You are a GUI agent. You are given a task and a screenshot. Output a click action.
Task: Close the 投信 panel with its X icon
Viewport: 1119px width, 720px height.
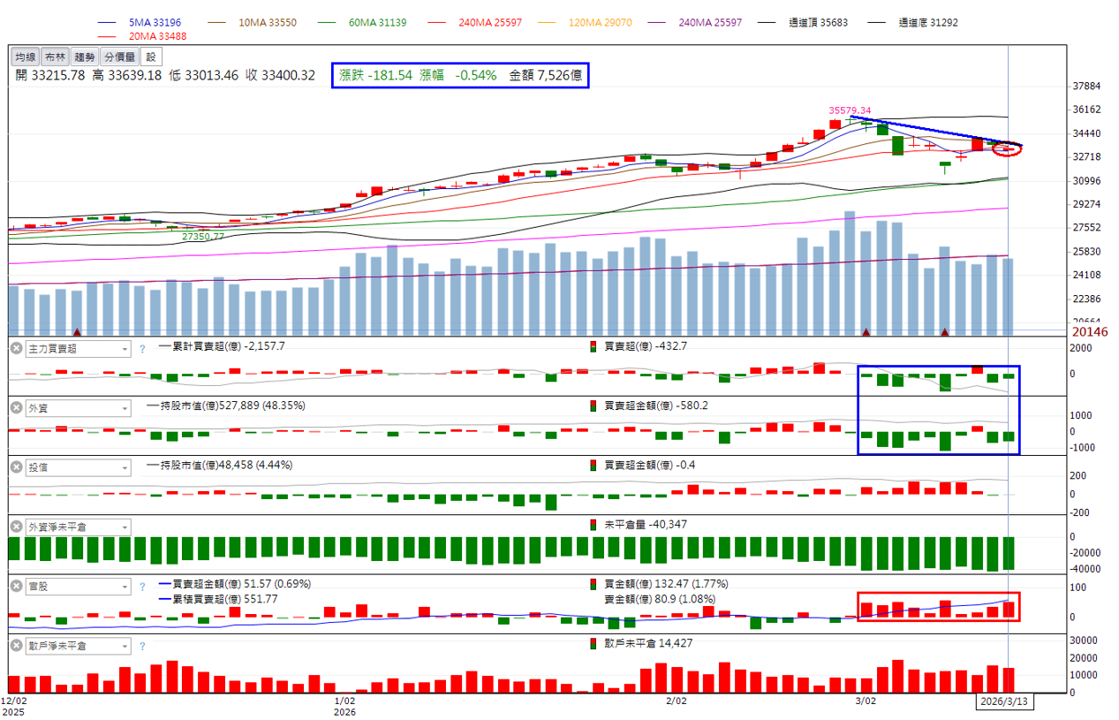16,467
